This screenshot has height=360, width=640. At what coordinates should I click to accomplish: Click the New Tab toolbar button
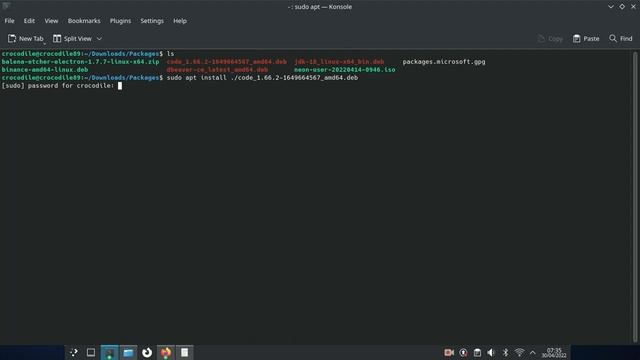26,38
